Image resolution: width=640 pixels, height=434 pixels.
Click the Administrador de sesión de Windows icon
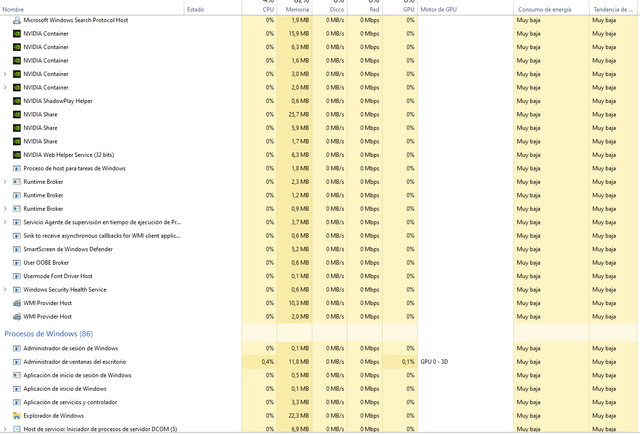point(17,348)
